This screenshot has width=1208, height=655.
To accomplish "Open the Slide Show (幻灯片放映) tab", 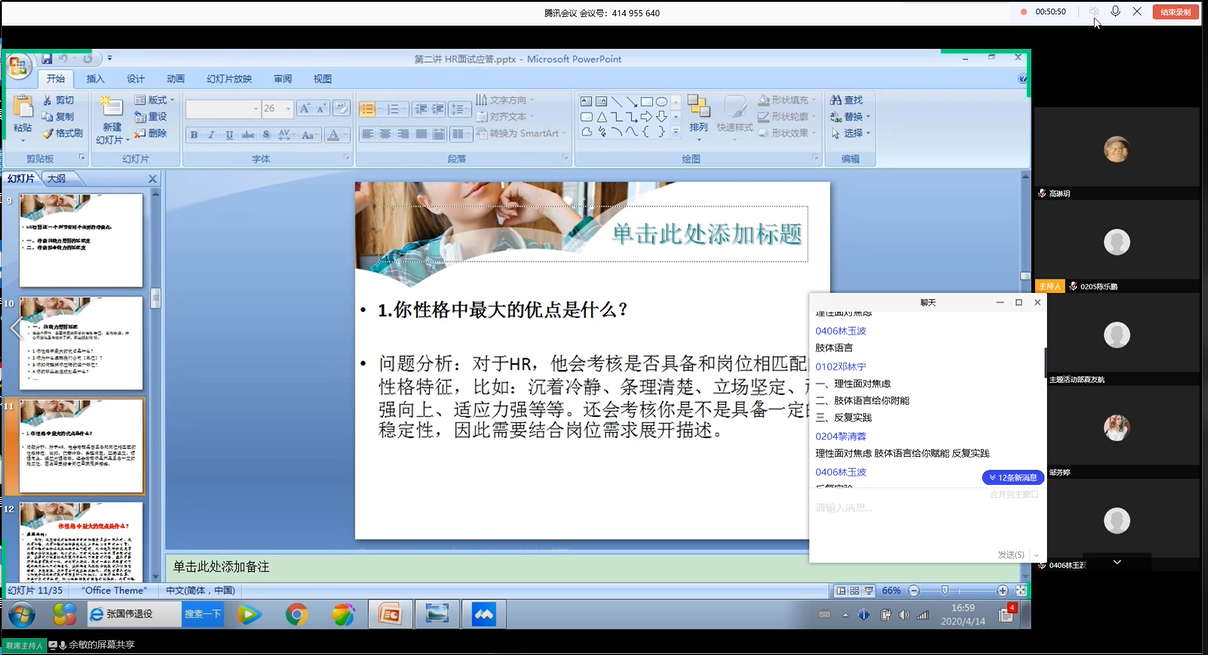I will click(x=229, y=79).
